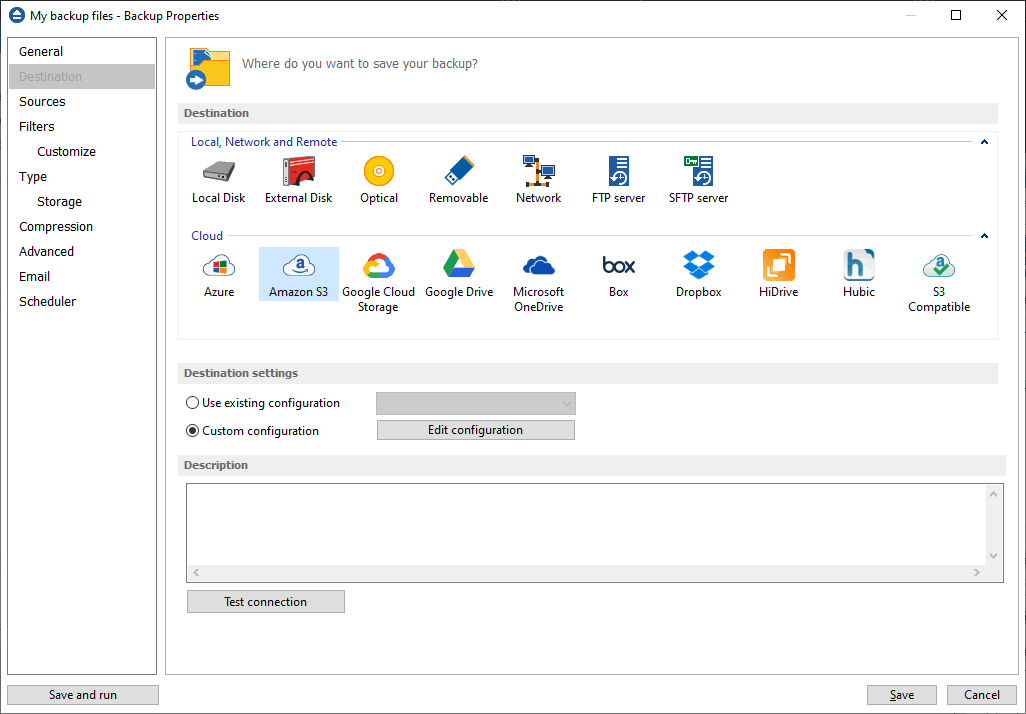
Task: Open the Advanced settings page
Action: tap(82, 251)
